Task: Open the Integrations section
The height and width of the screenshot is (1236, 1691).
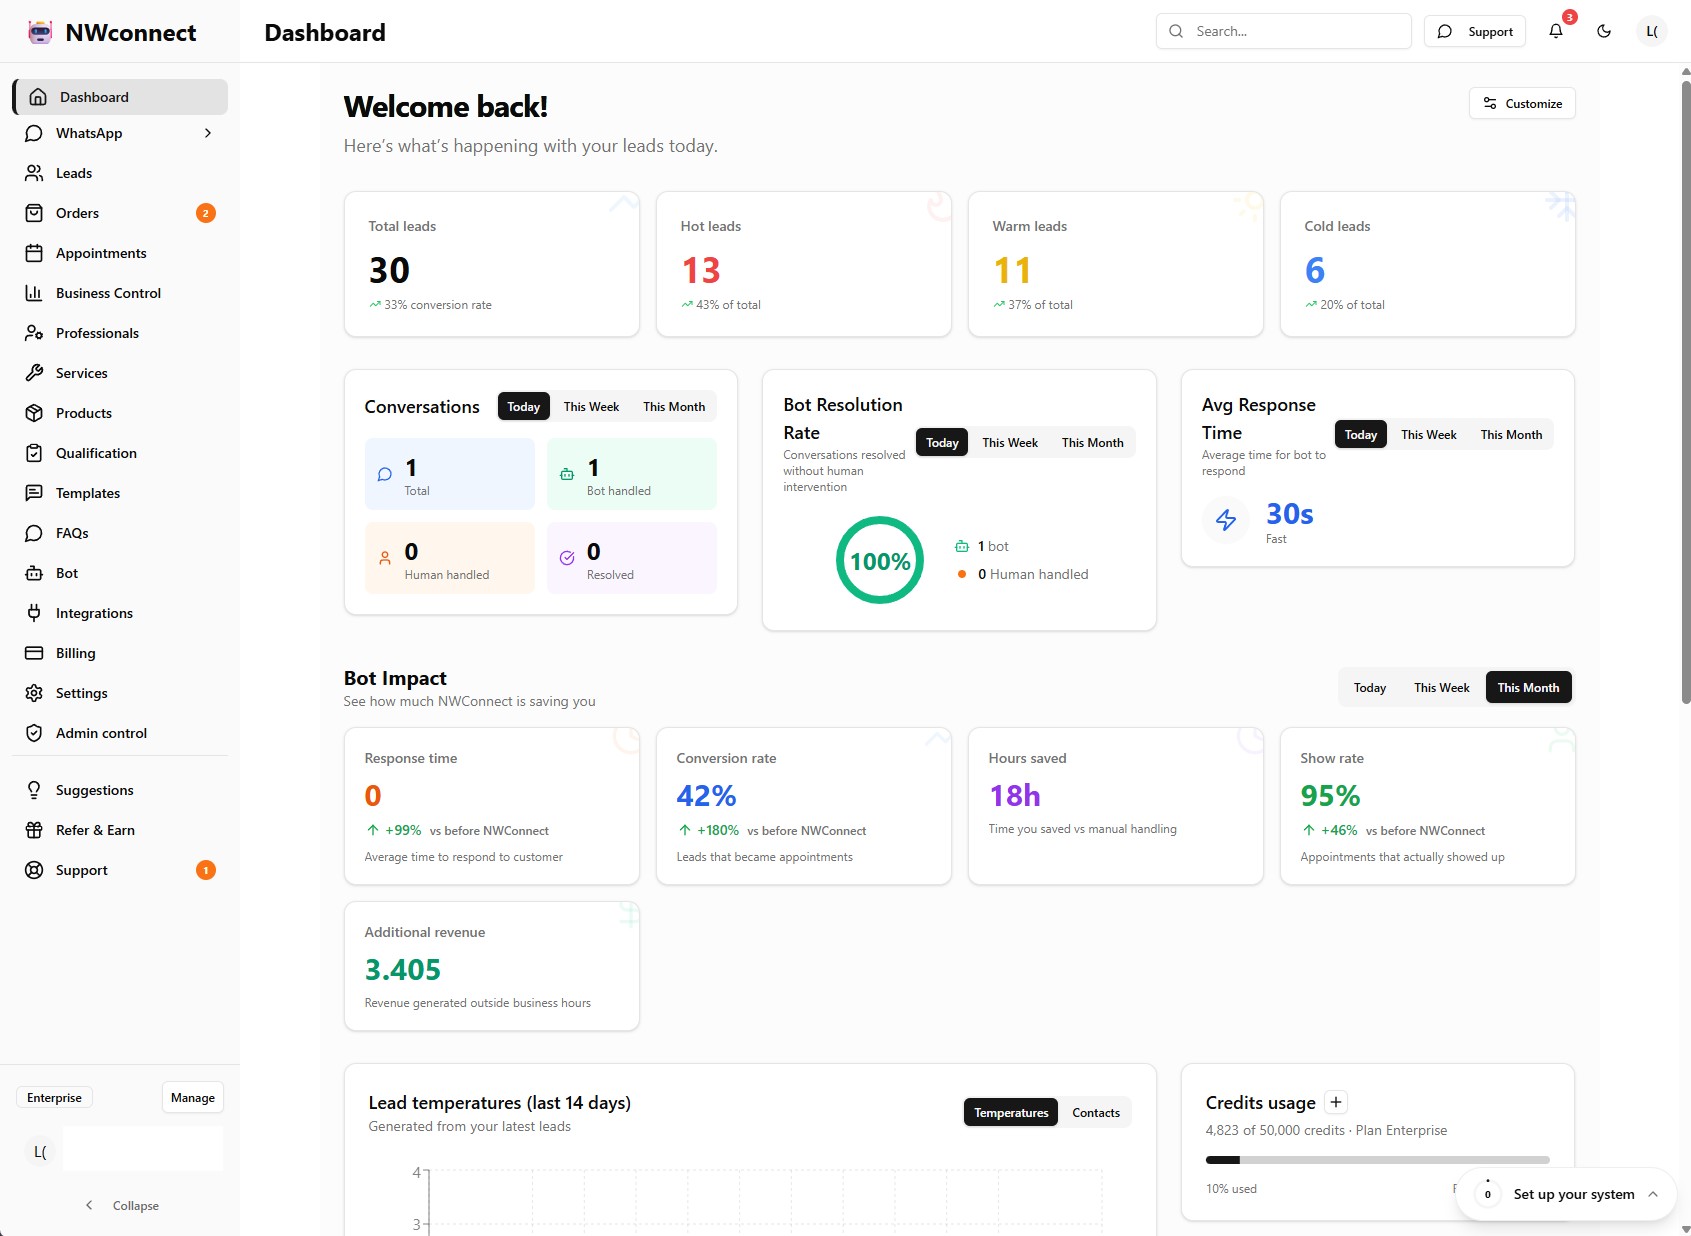Action: pos(93,613)
